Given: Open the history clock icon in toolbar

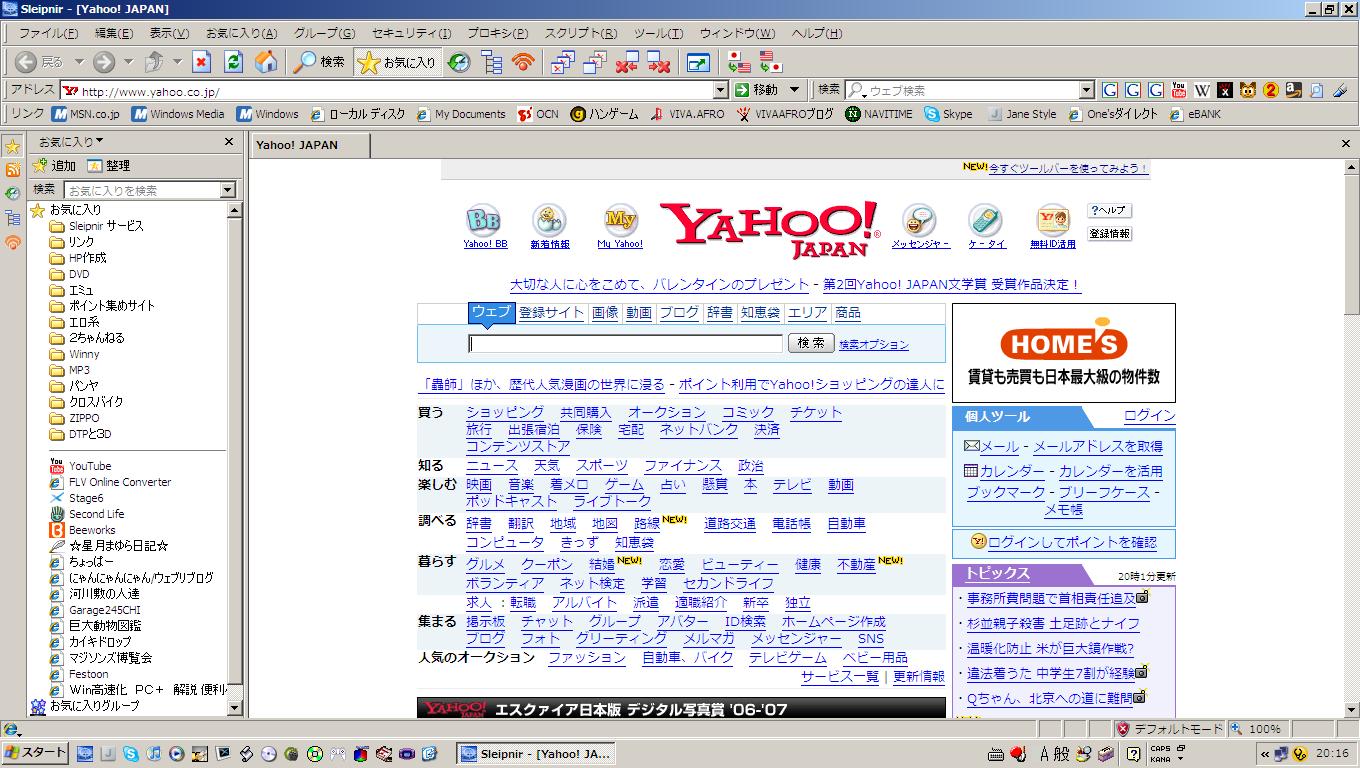Looking at the screenshot, I should [x=458, y=62].
